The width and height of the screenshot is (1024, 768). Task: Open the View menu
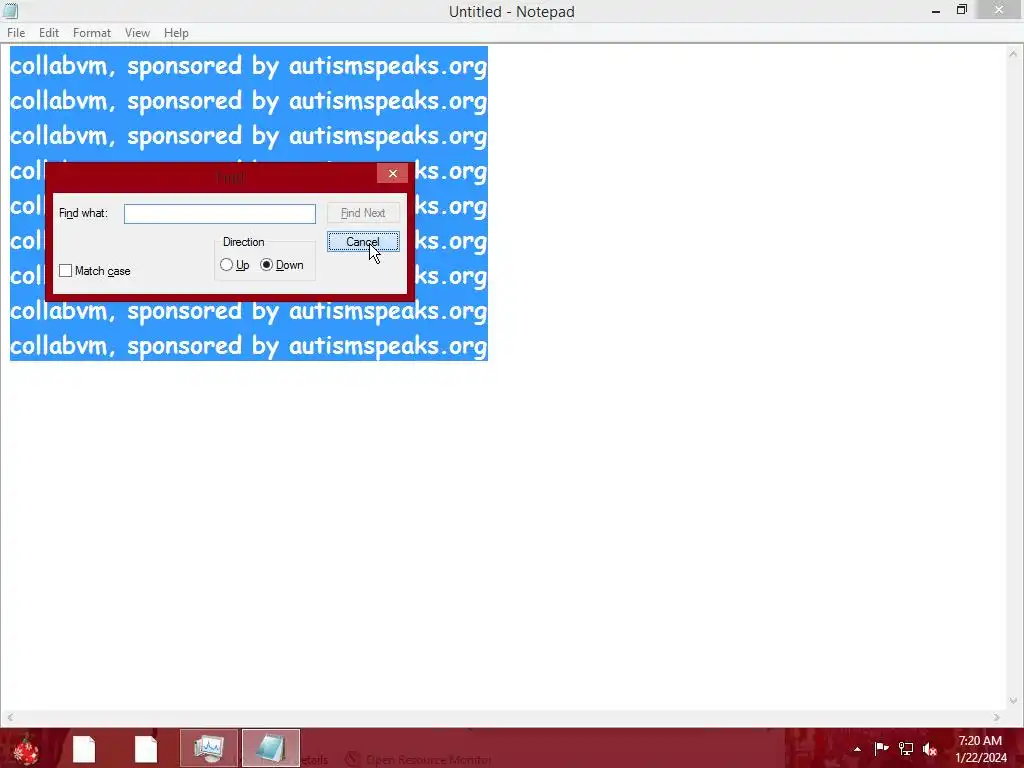pyautogui.click(x=137, y=33)
